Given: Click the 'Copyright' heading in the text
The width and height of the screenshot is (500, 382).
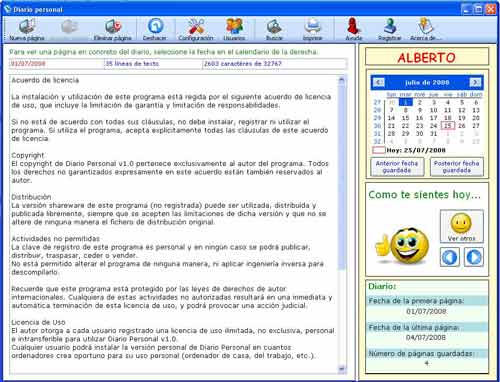Looking at the screenshot, I should [28, 155].
